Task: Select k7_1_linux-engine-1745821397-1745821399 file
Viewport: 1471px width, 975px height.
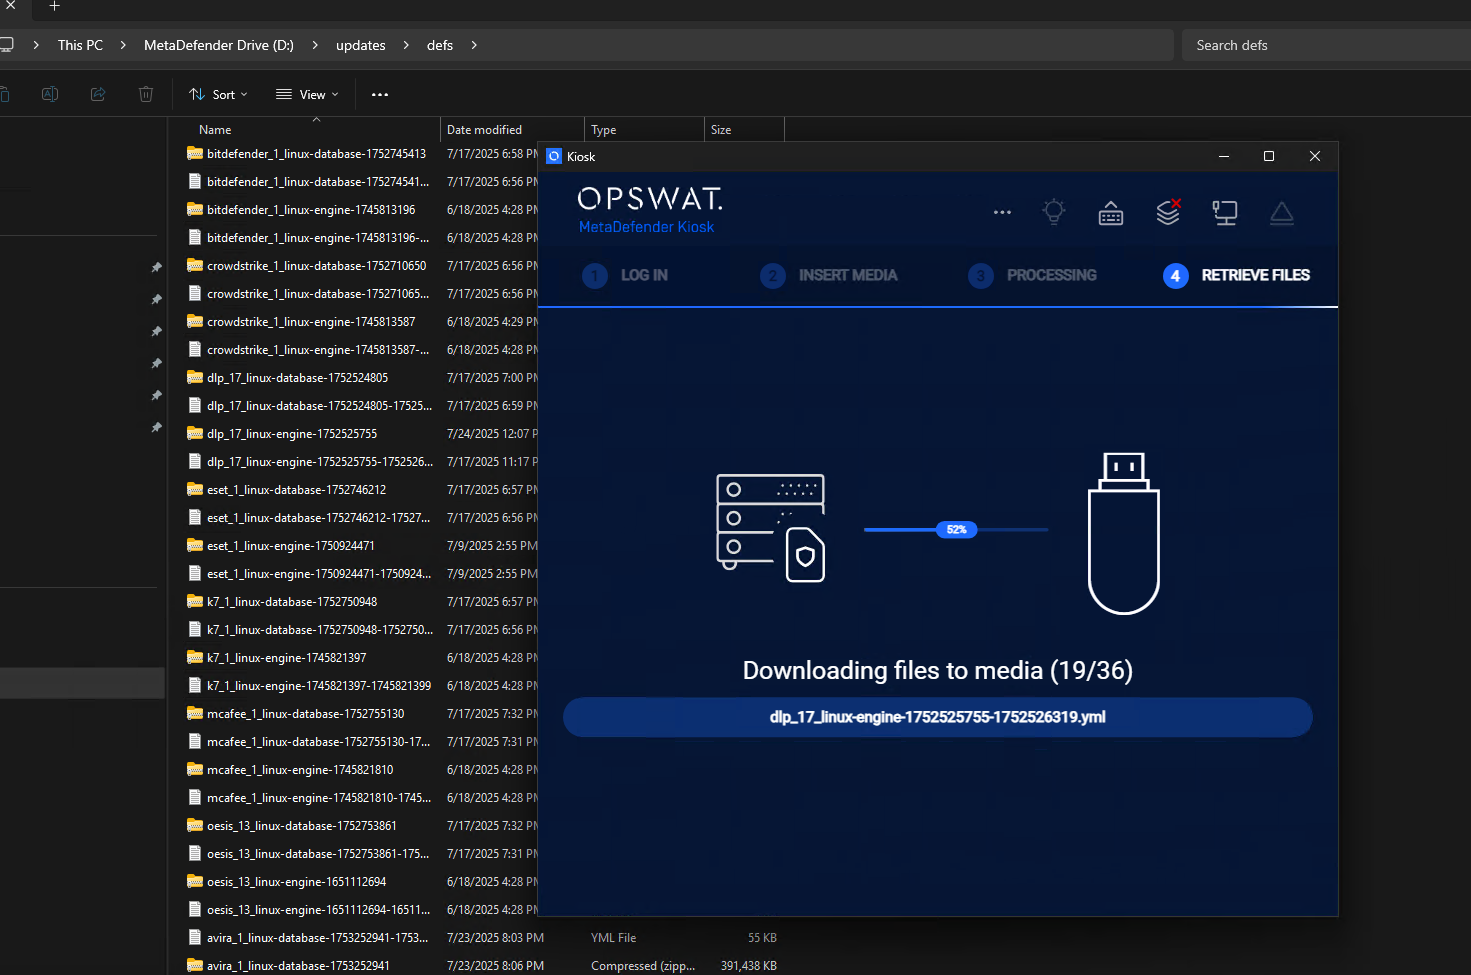Action: [x=318, y=686]
